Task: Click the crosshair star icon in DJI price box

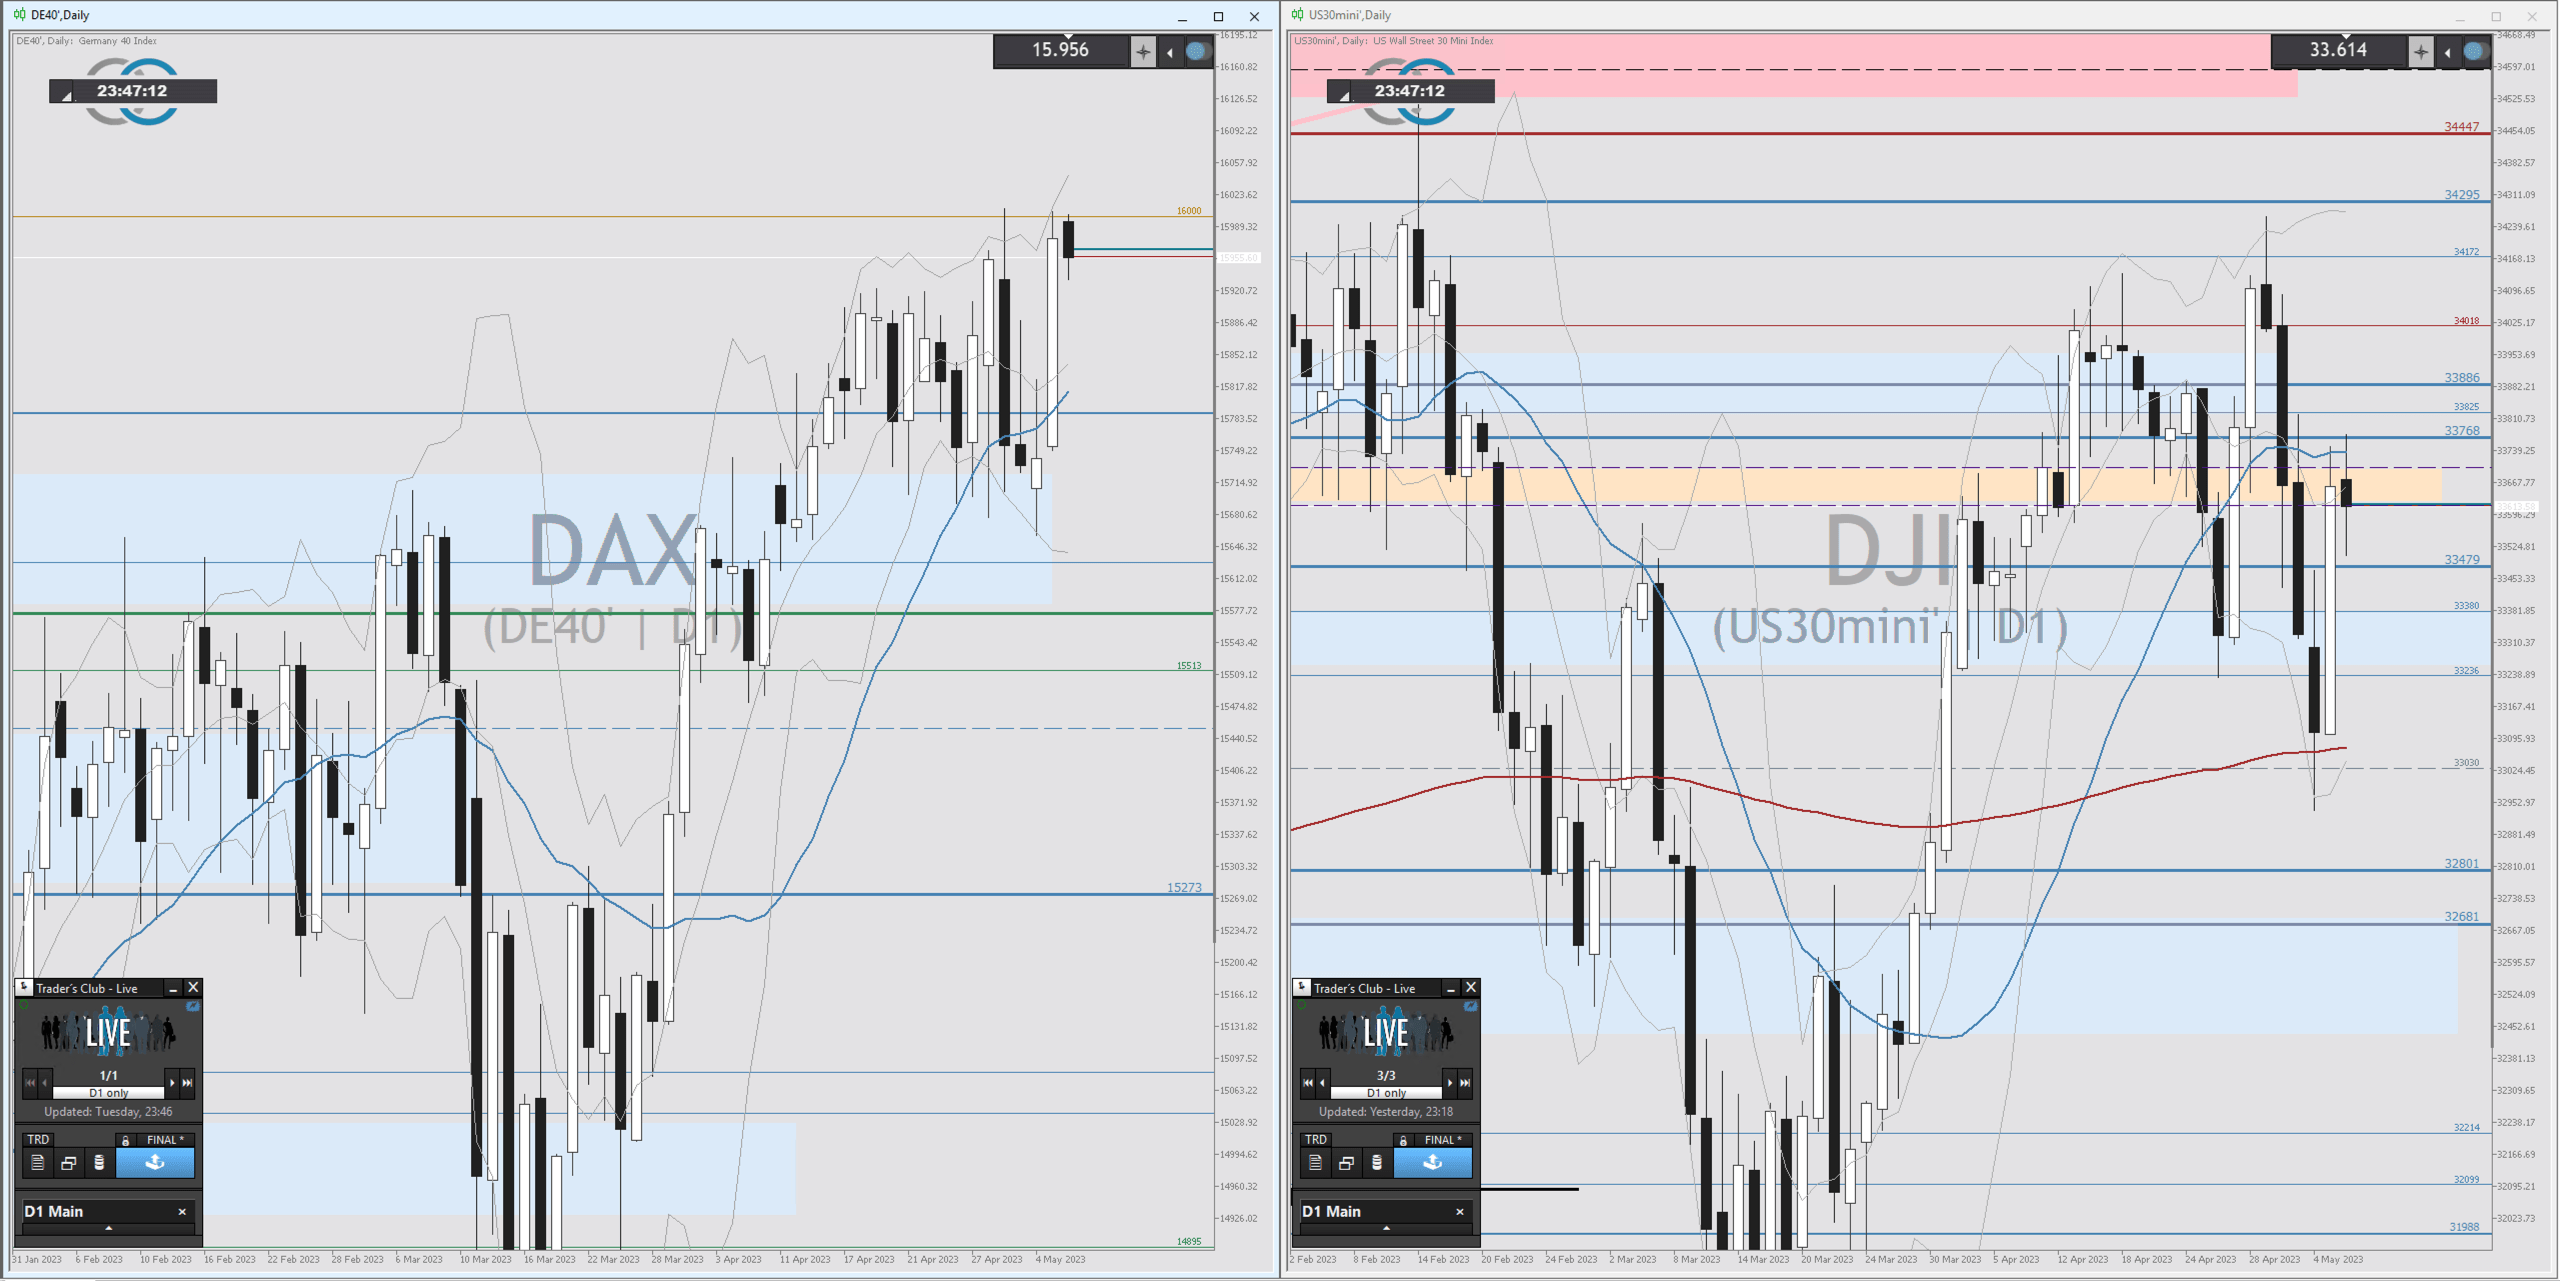Action: (x=2421, y=51)
